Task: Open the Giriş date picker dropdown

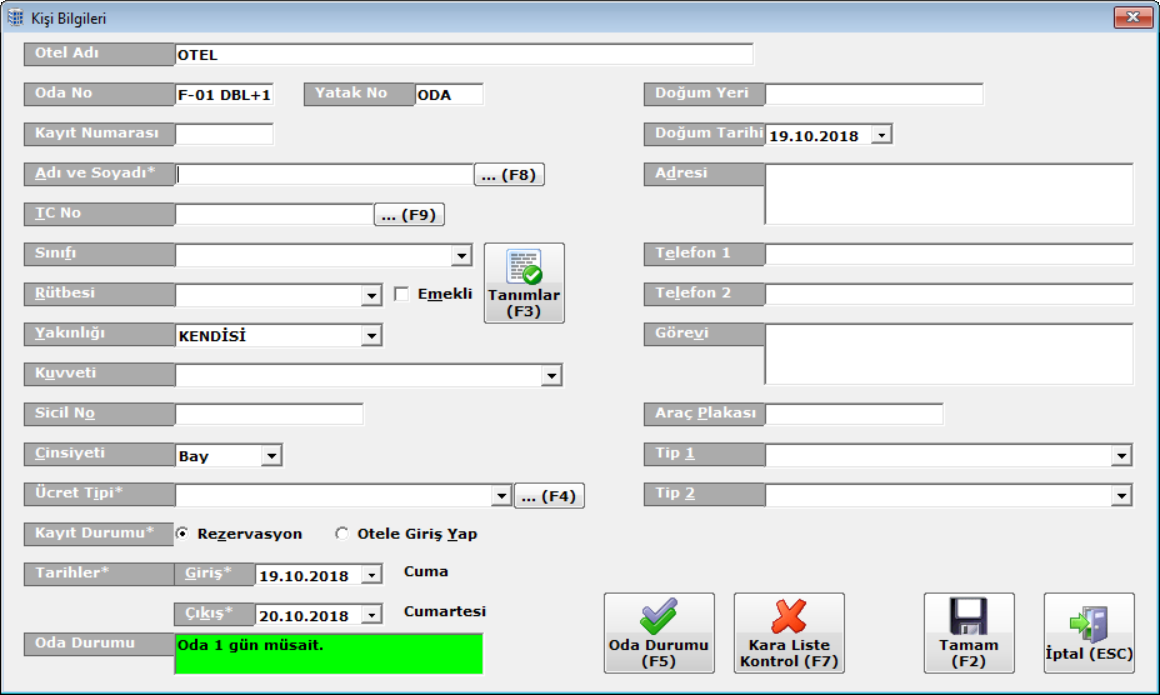Action: (371, 575)
